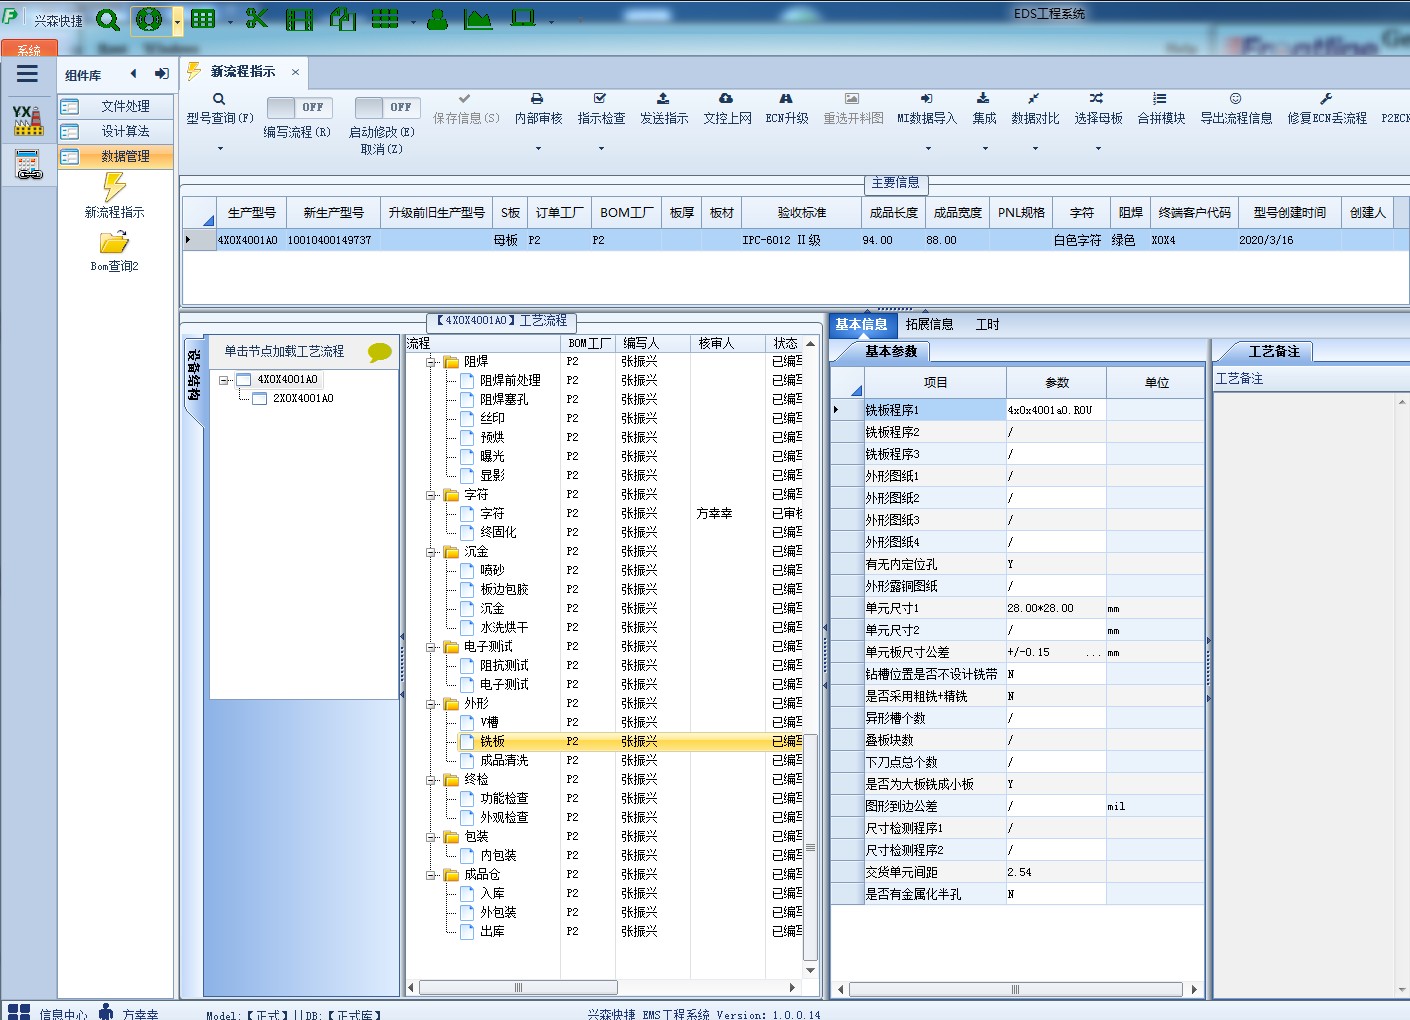Click the green lifebuoy icon in title bar
The image size is (1410, 1020).
[149, 19]
